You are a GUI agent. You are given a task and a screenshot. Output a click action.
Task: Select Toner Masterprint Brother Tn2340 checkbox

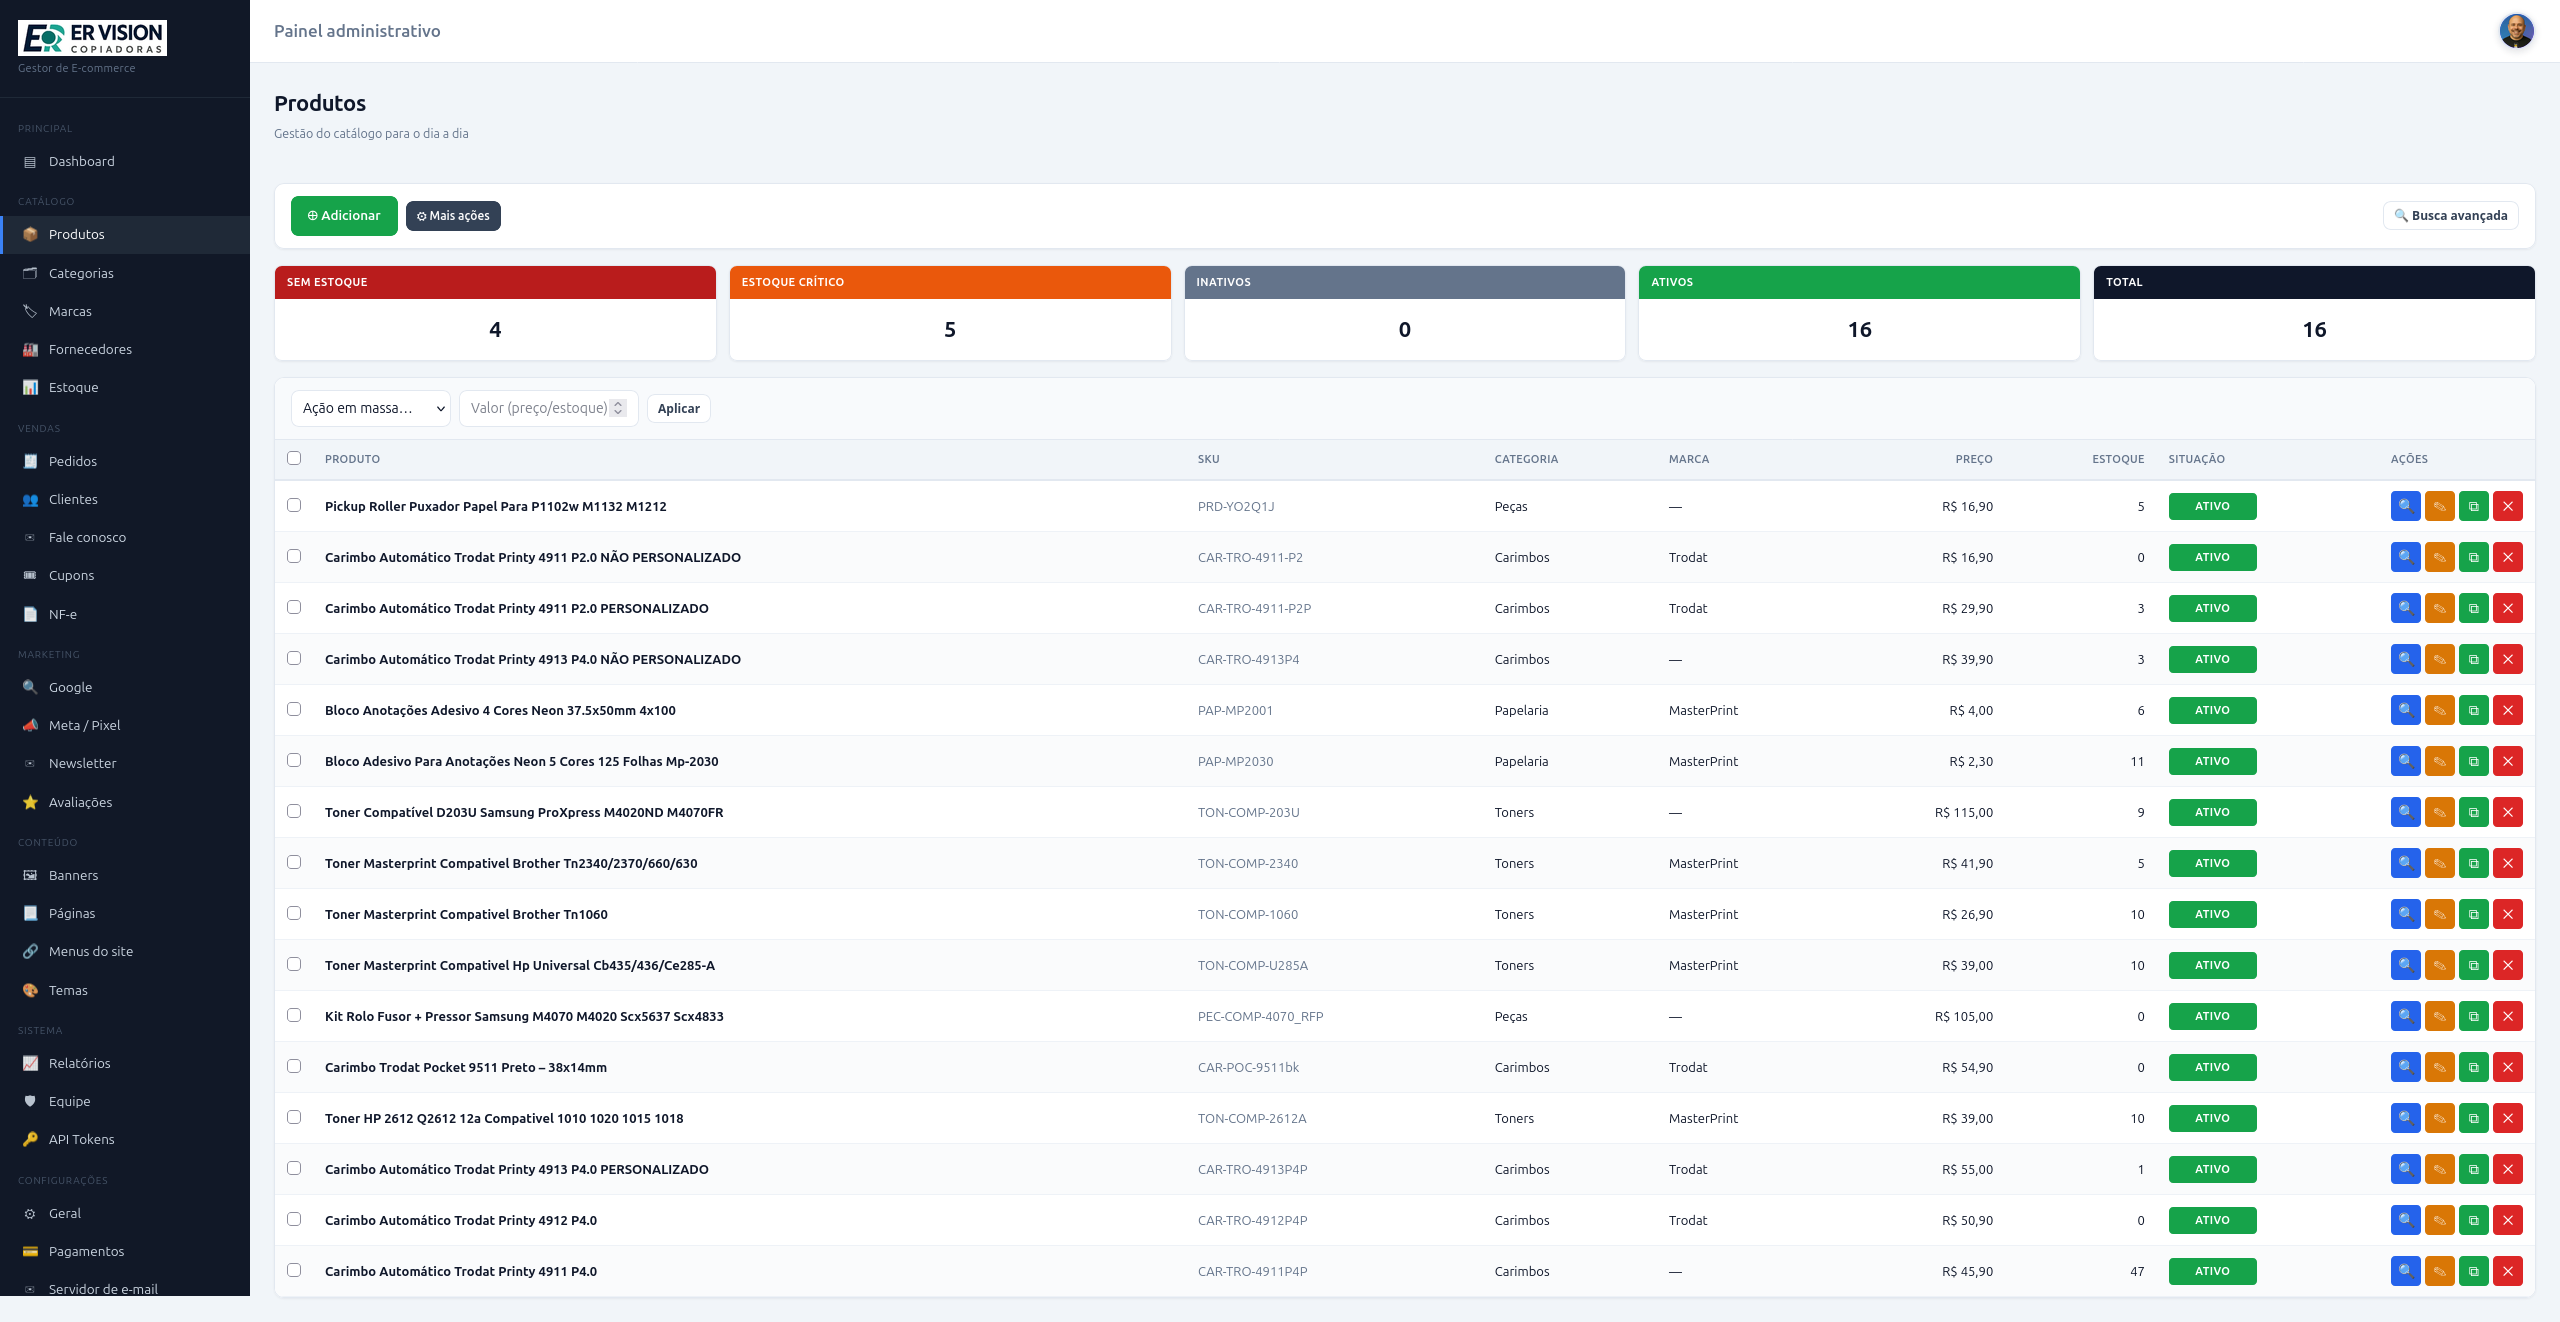click(x=294, y=862)
